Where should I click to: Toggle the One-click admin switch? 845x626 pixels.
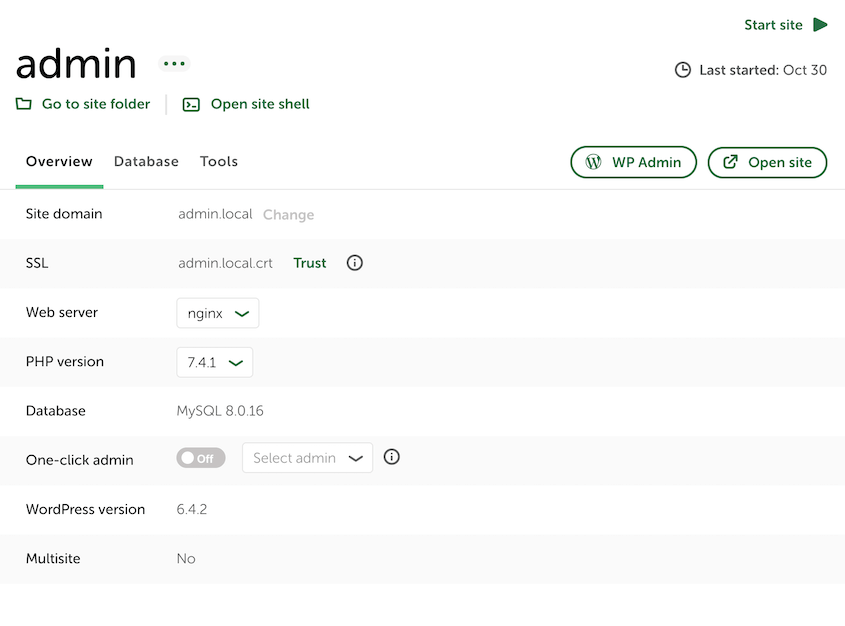point(200,458)
